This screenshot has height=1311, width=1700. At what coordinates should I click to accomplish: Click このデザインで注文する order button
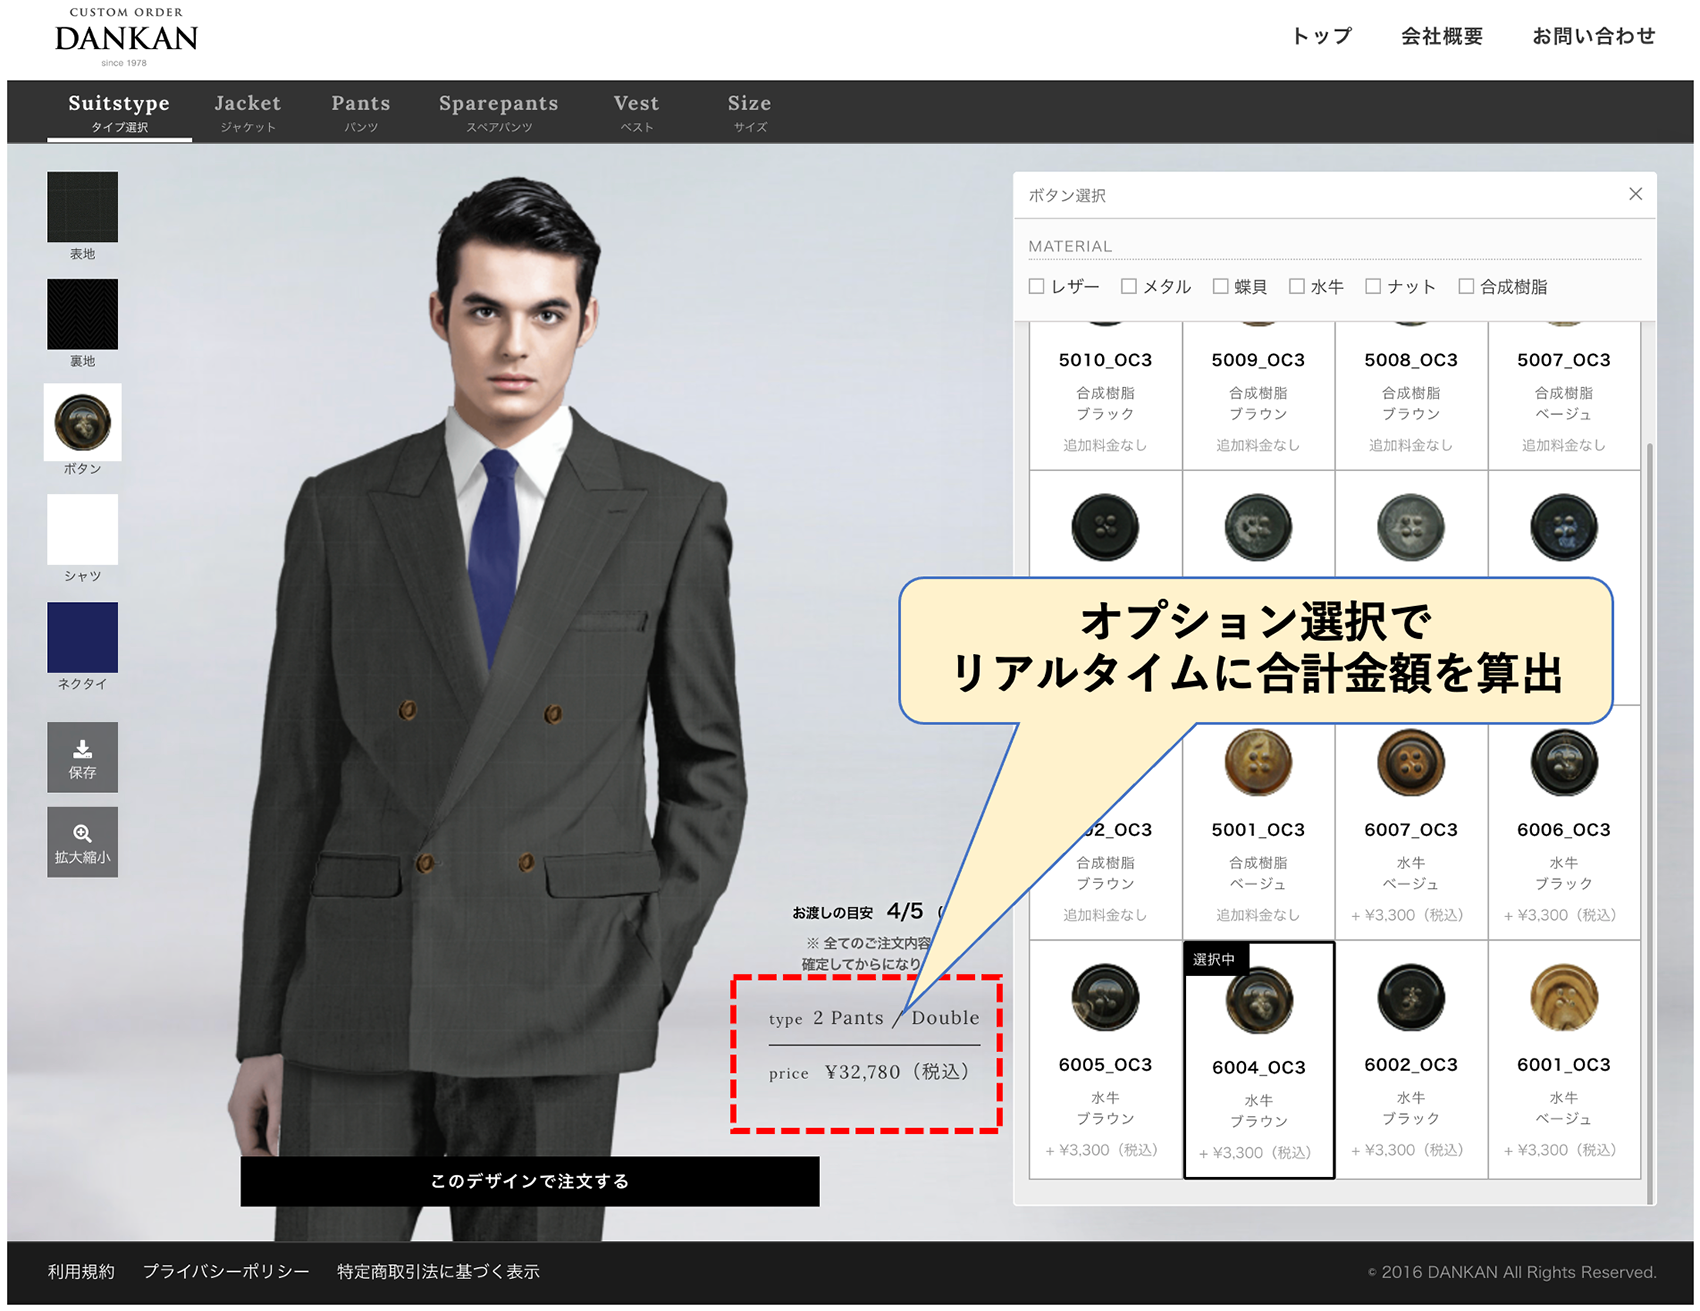click(x=529, y=1181)
